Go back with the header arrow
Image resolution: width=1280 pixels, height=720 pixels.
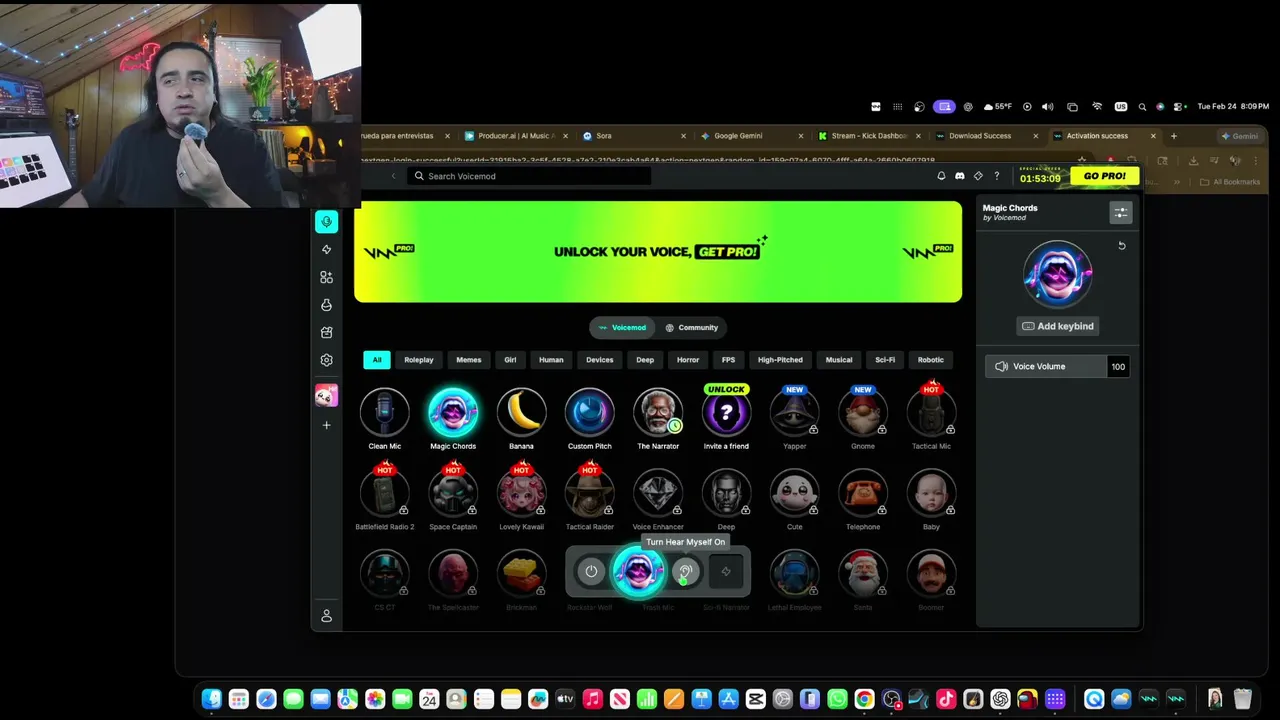tap(393, 176)
